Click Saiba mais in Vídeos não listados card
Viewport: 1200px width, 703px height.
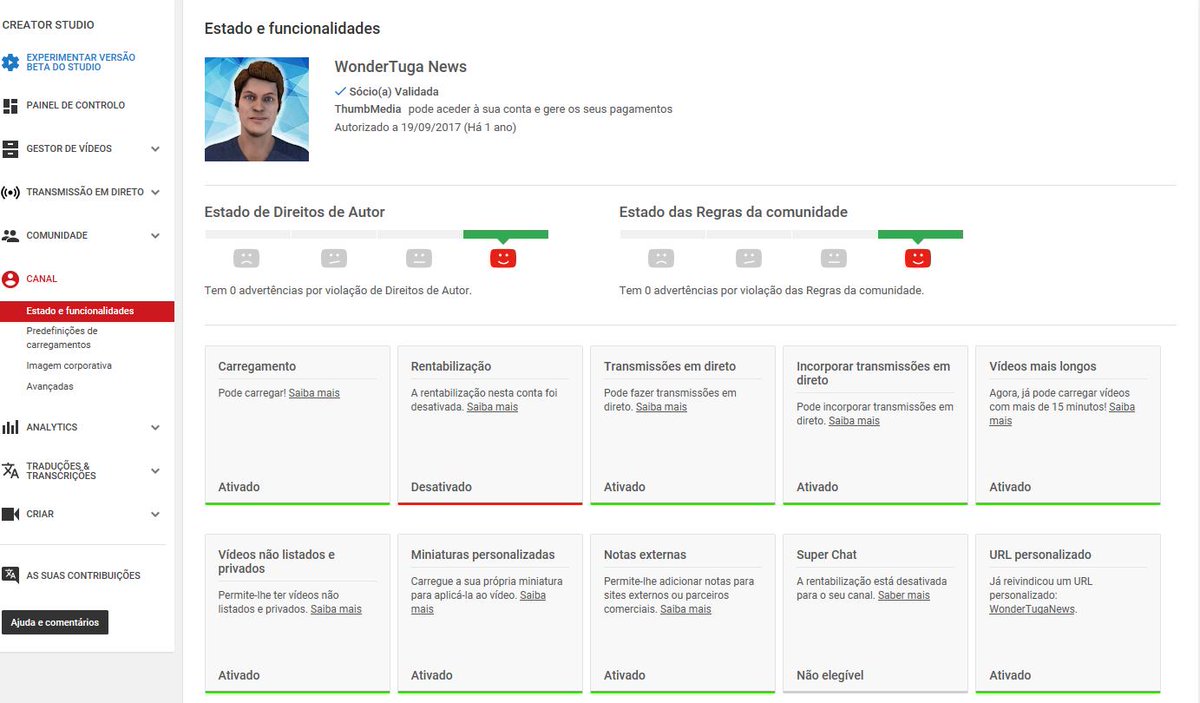pos(336,609)
